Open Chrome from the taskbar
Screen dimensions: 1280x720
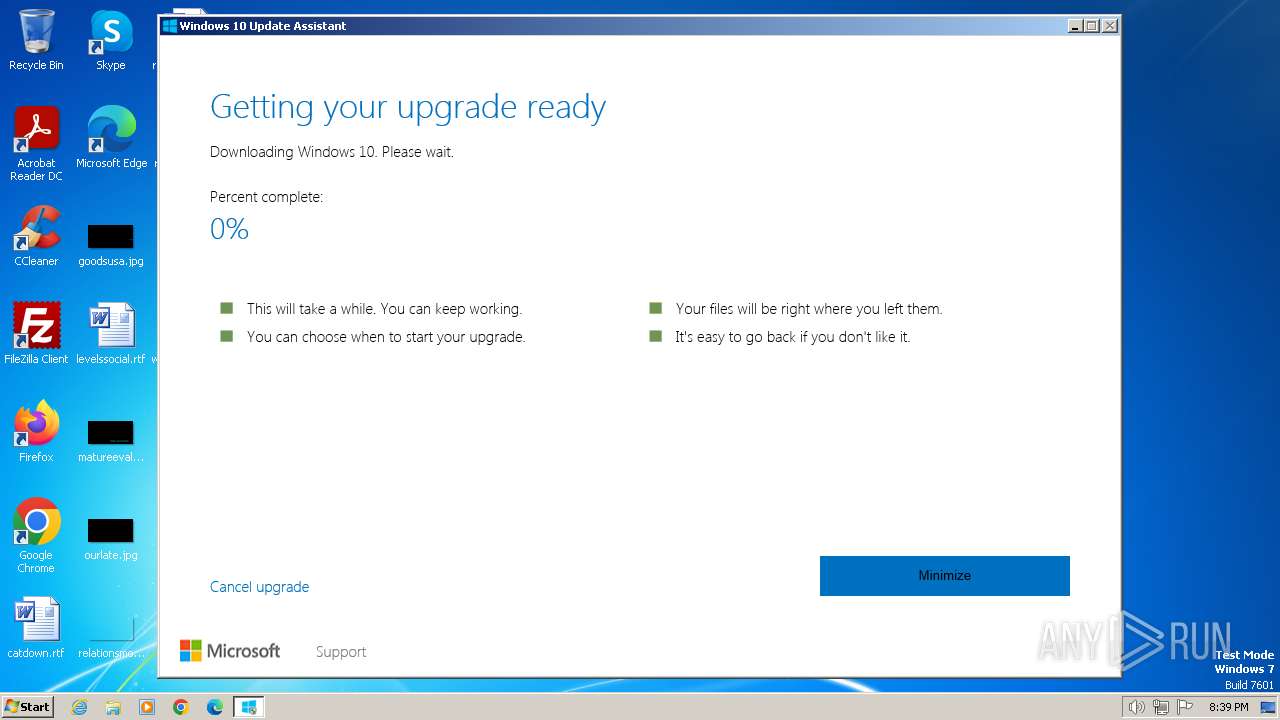point(181,707)
